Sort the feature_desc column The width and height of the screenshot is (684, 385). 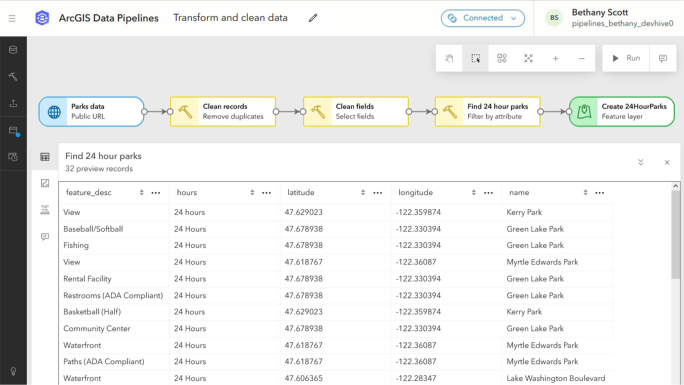pyautogui.click(x=141, y=193)
